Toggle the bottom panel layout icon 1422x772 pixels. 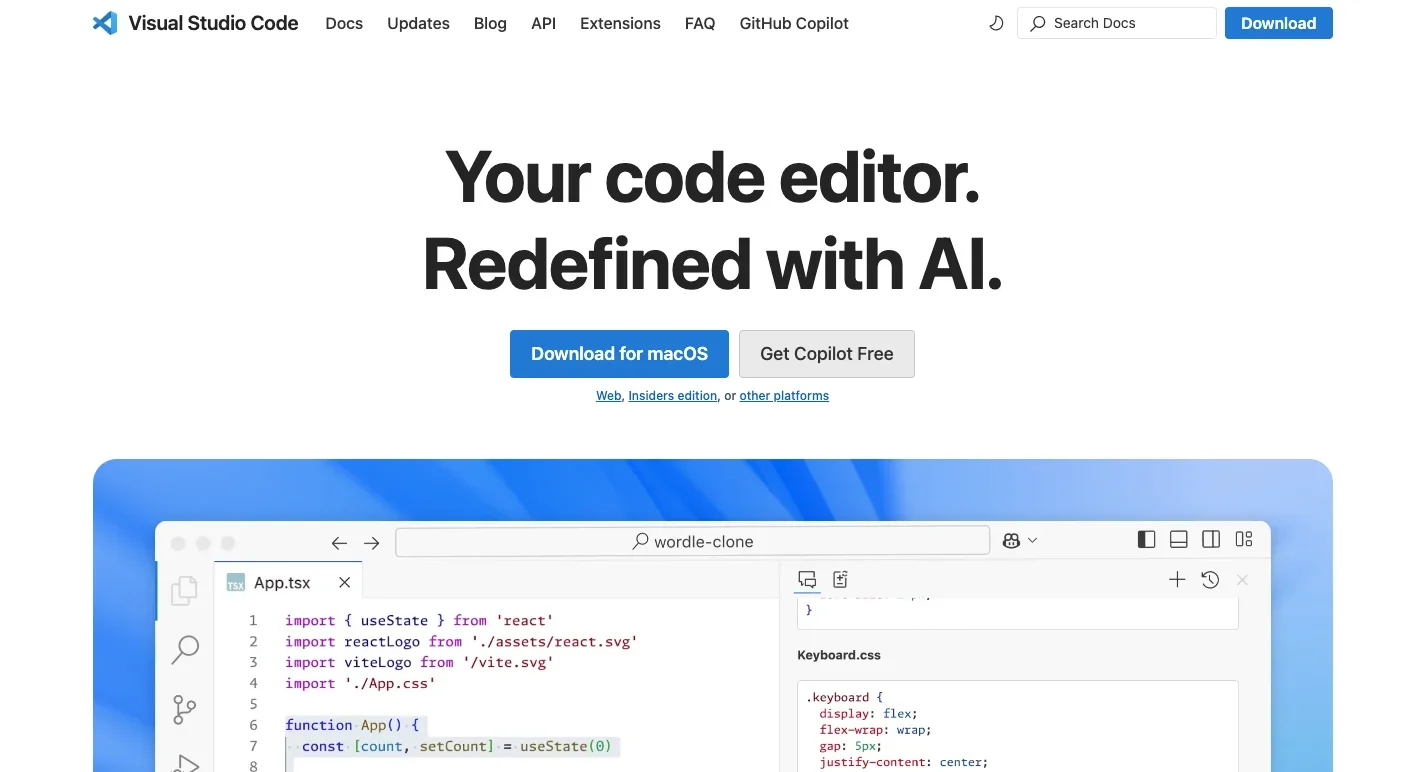[1179, 539]
